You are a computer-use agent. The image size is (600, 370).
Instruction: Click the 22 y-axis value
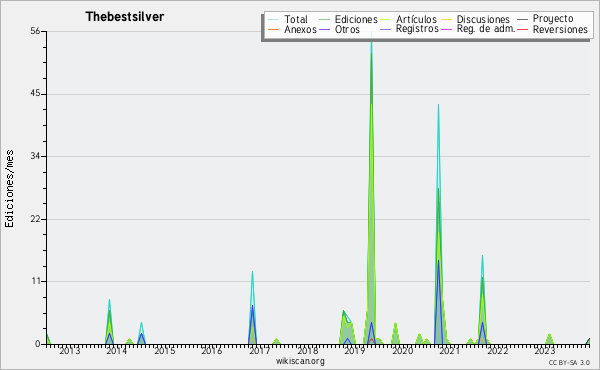coord(35,219)
